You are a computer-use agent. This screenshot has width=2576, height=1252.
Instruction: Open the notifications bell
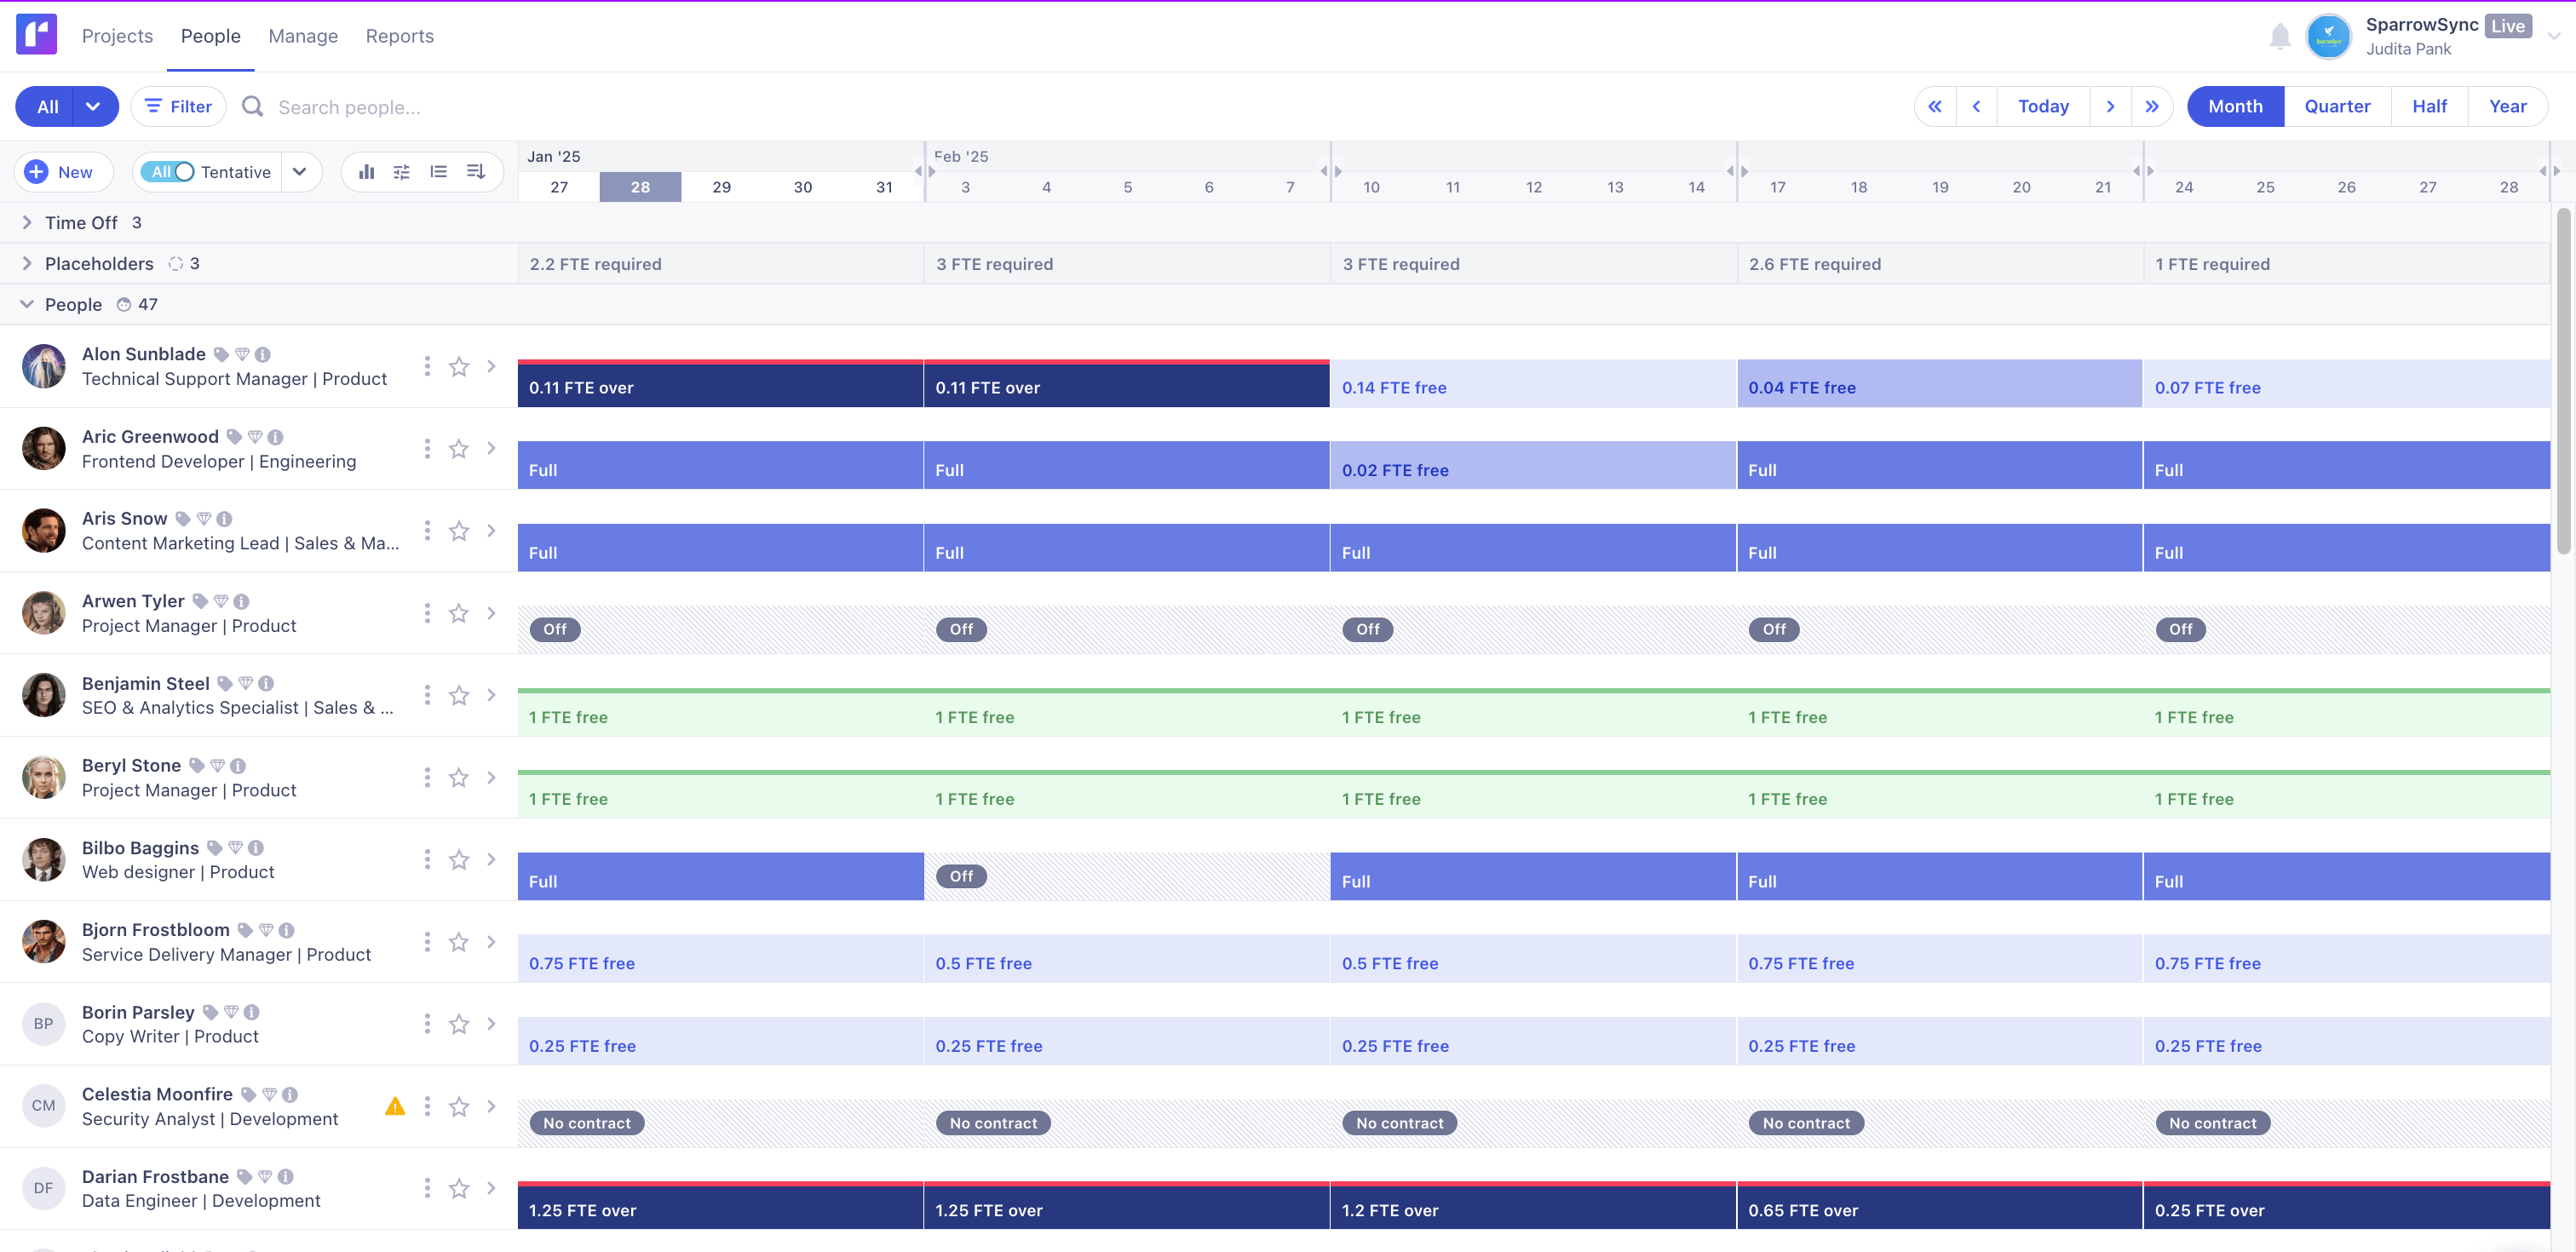point(2279,37)
